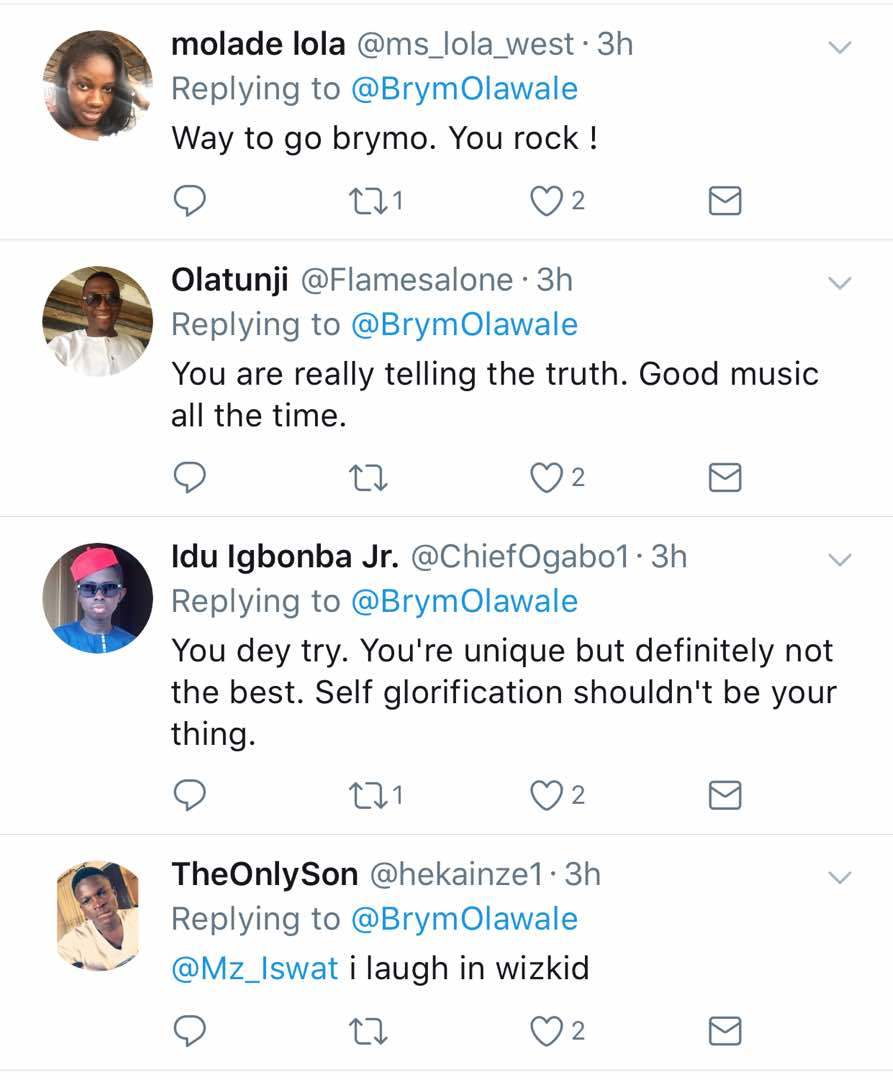Send molade lola's tweet via message

coord(724,202)
